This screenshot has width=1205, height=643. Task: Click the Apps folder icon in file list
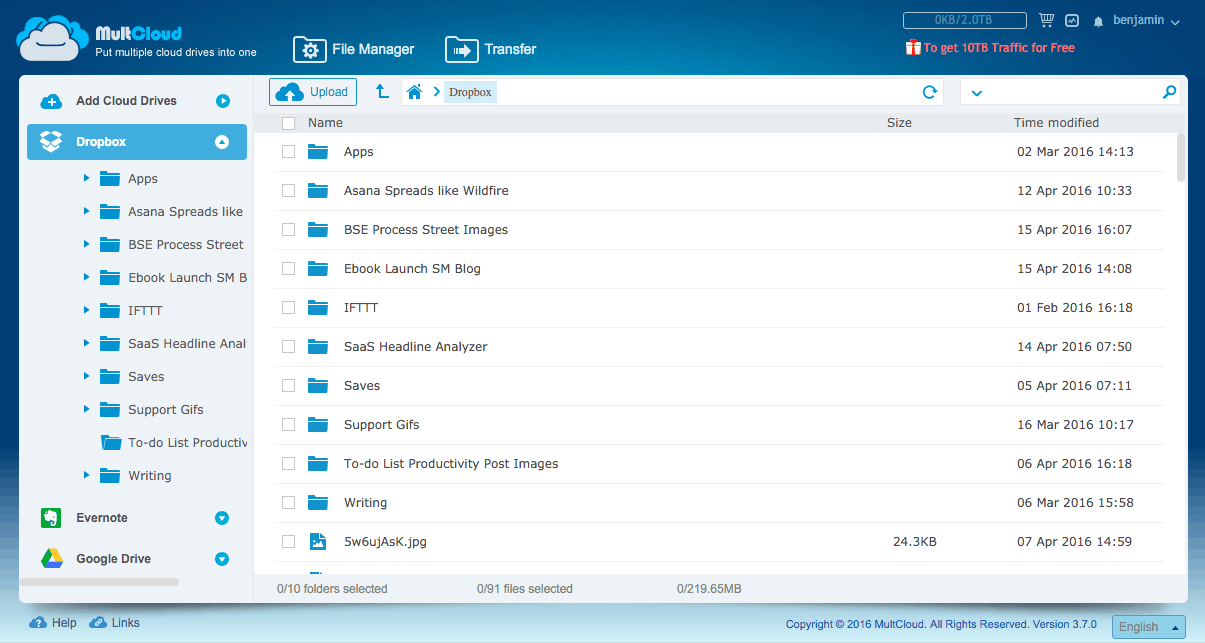click(318, 151)
